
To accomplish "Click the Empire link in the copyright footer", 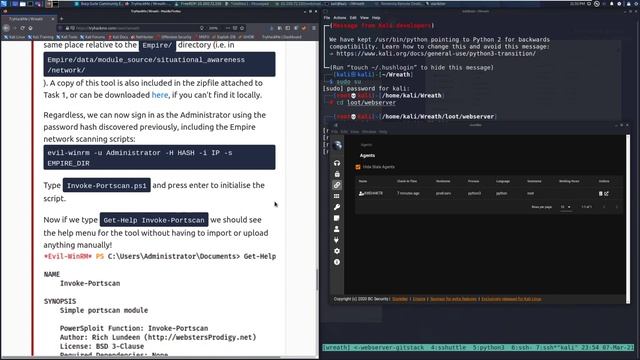I will pos(419,299).
